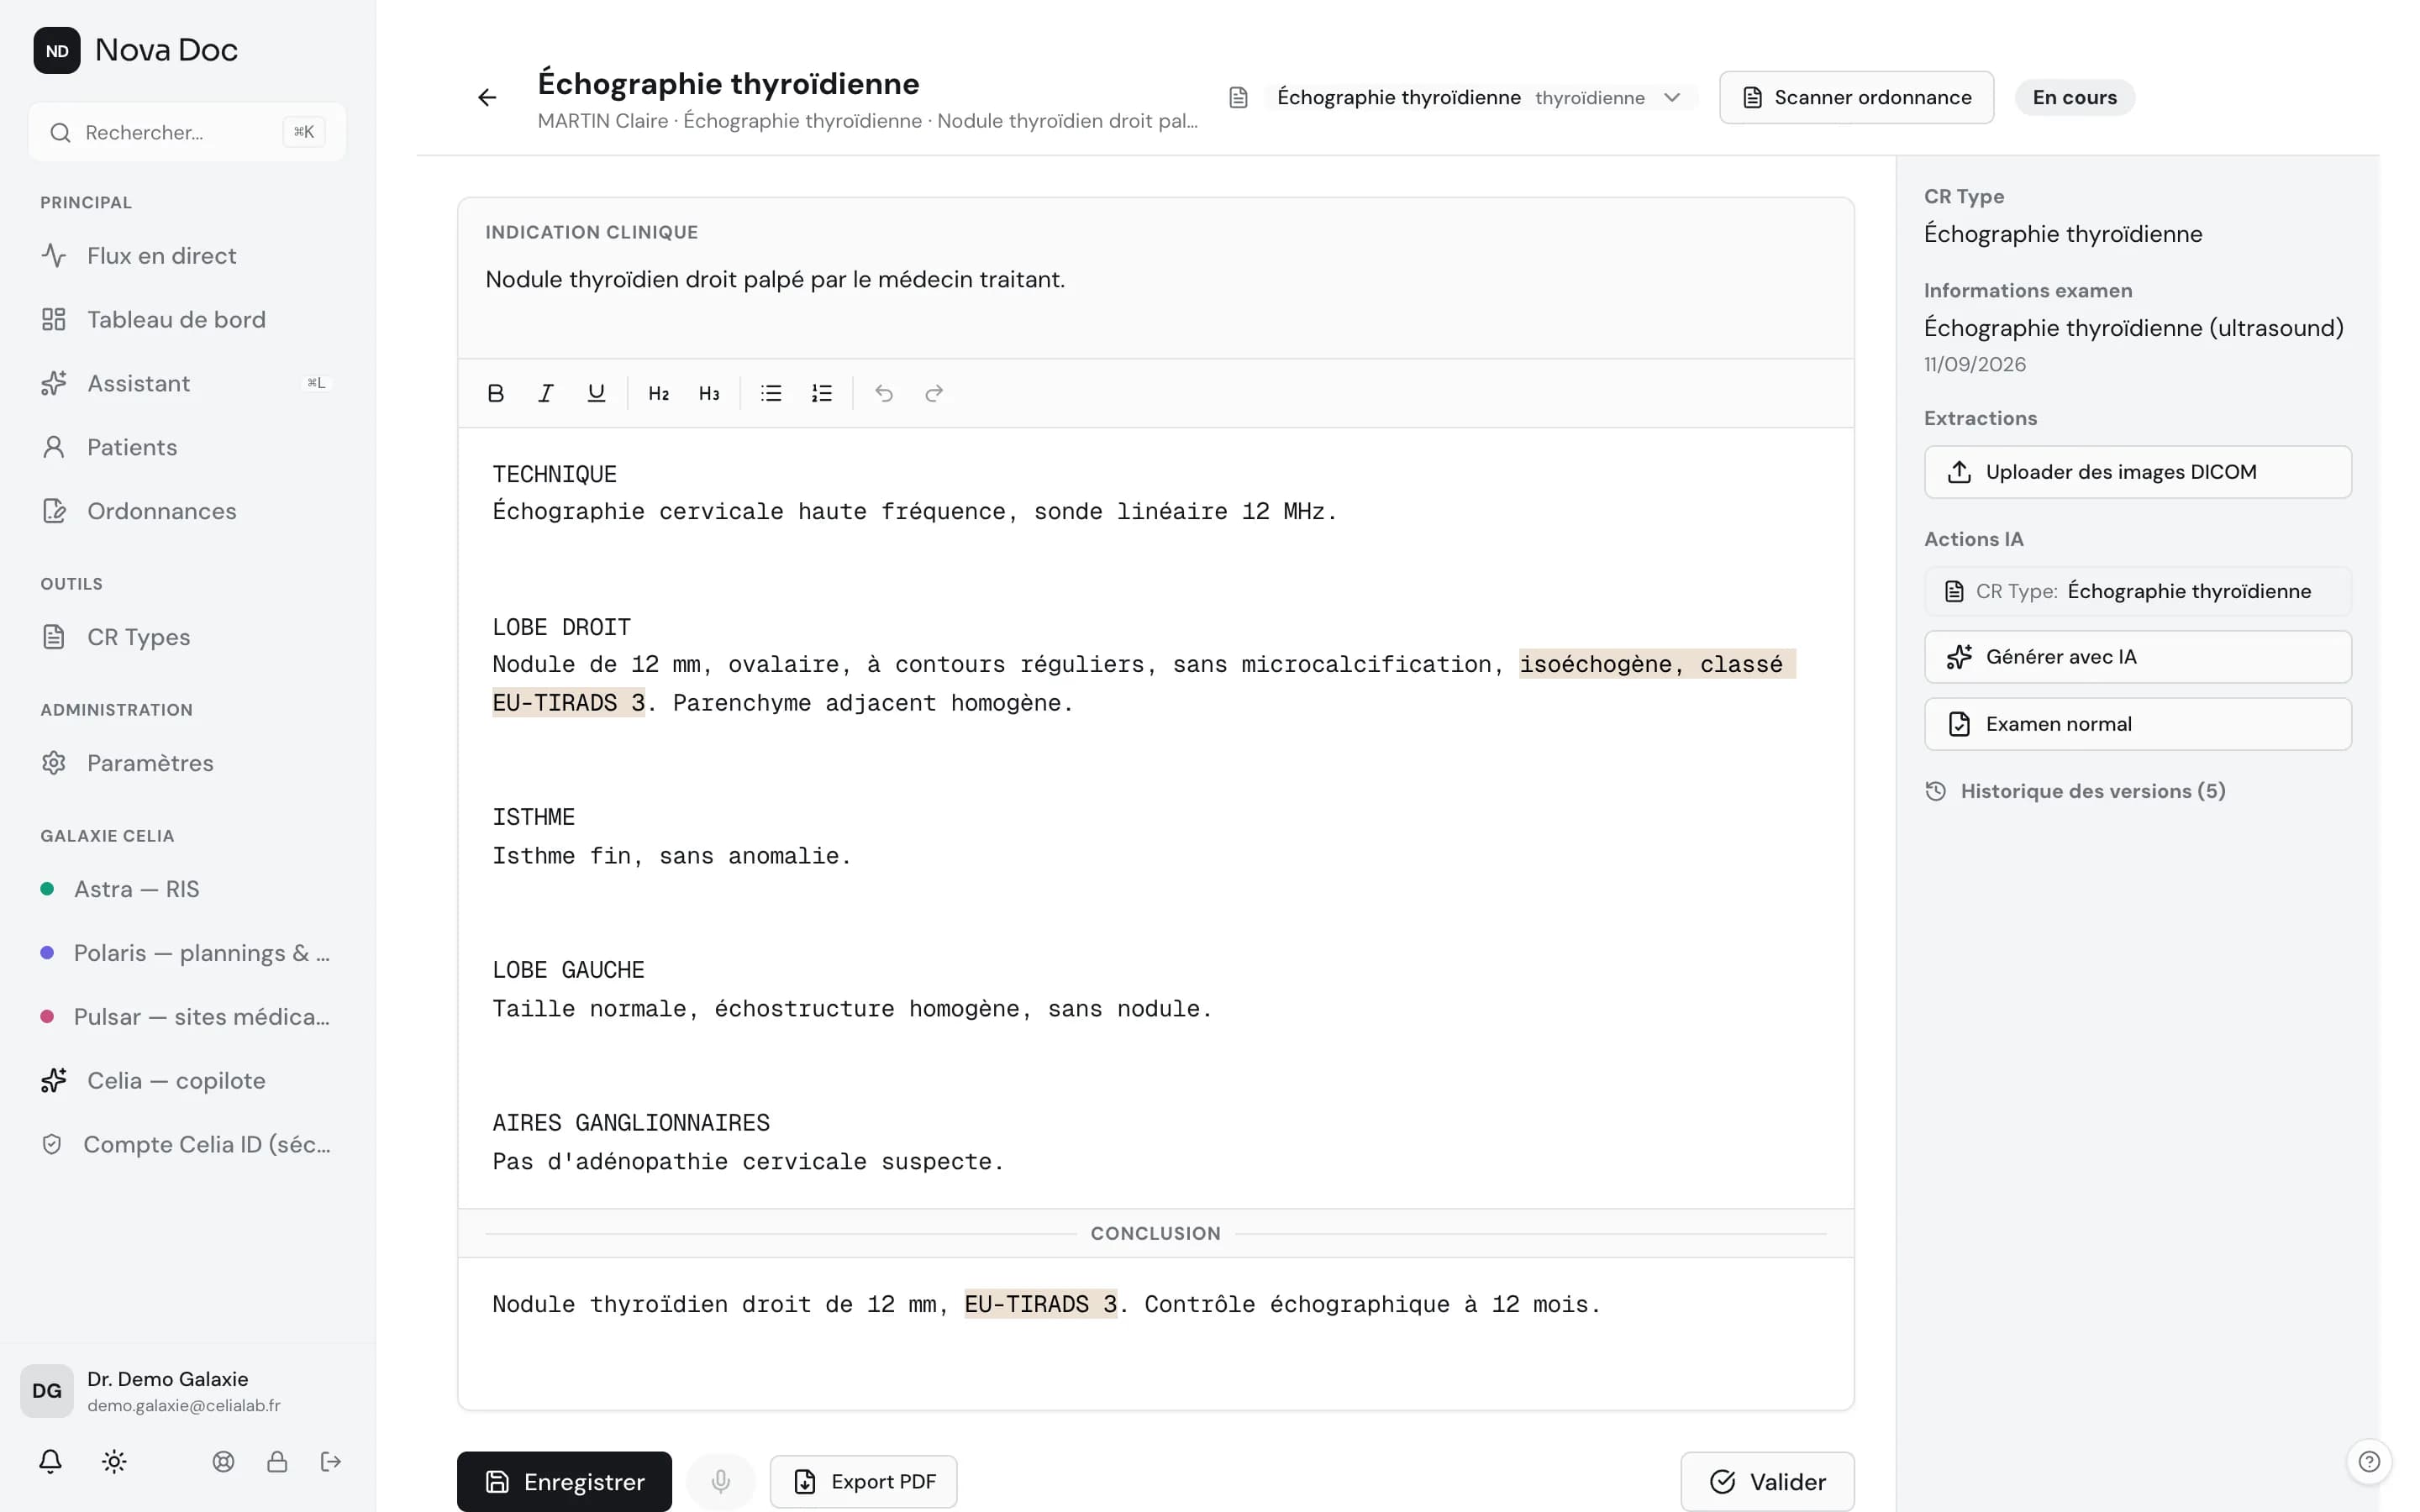Open the support lifebuoy icon
This screenshot has width=2420, height=1512.
pos(223,1461)
